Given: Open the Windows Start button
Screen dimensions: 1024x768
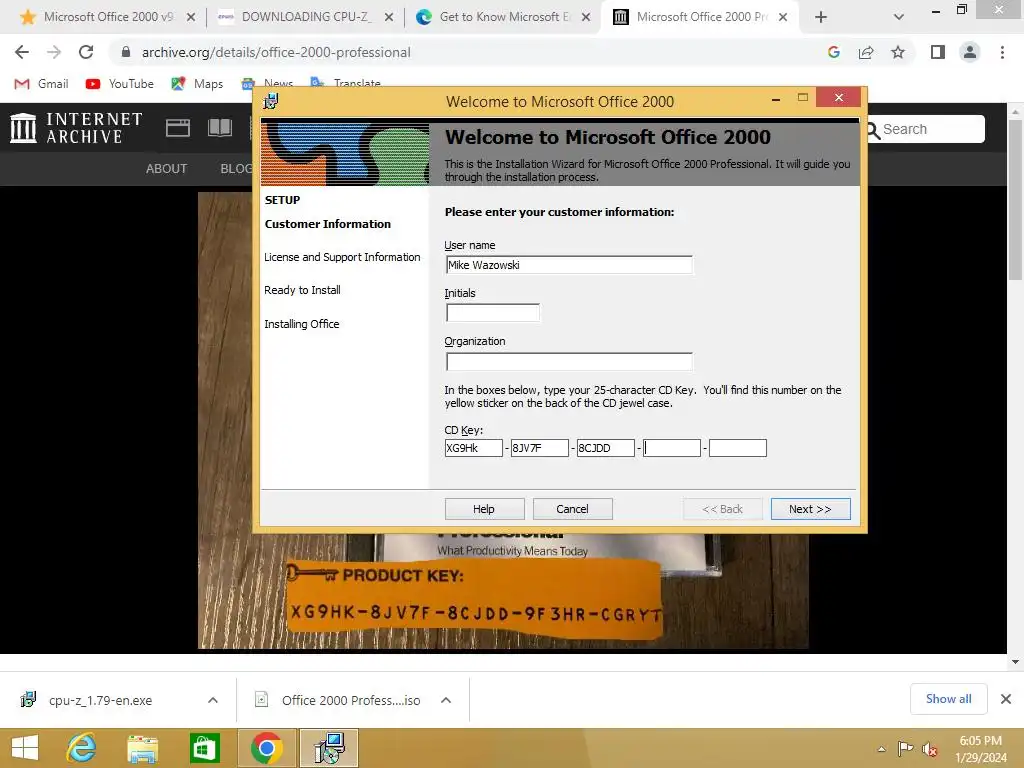Looking at the screenshot, I should coord(25,748).
